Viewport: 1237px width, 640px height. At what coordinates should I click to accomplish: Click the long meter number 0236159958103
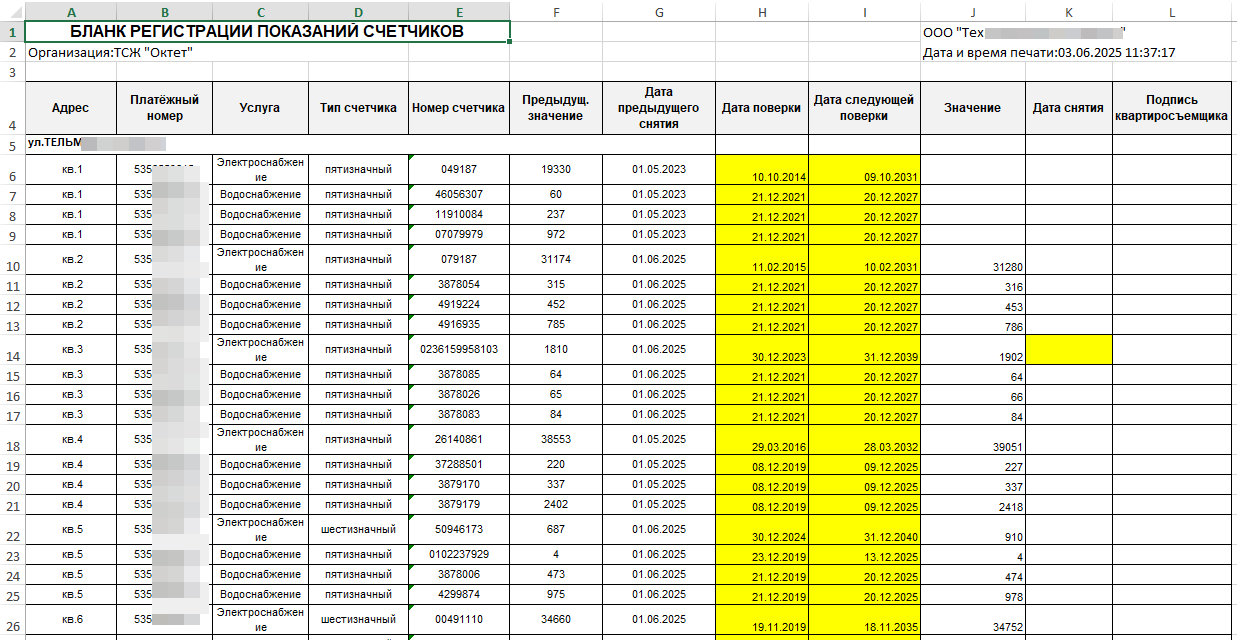coord(459,350)
